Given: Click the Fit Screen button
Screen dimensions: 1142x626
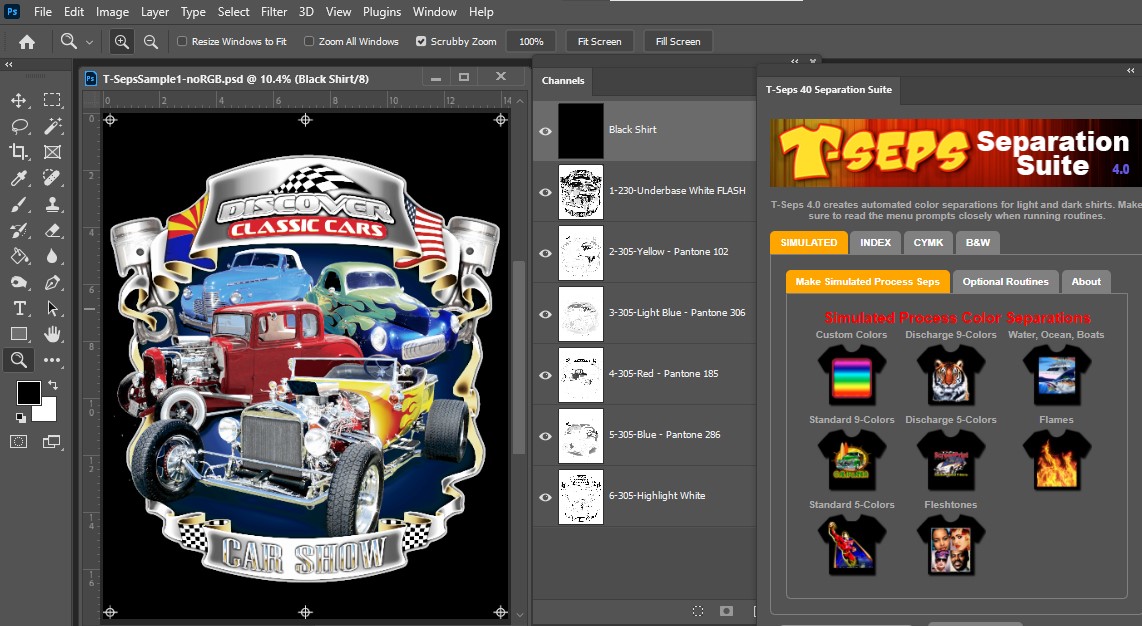Looking at the screenshot, I should click(x=599, y=41).
